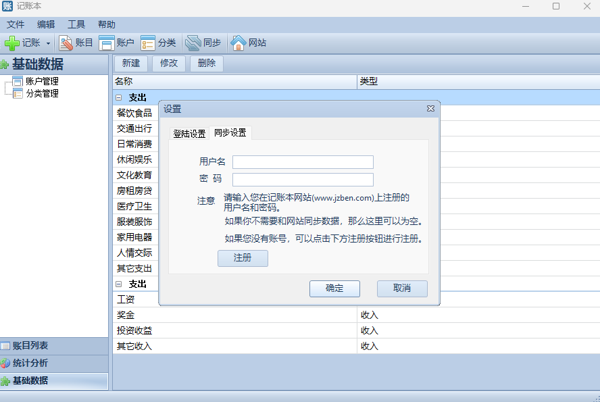Open the 分类 categories toolbar icon
This screenshot has height=402, width=600.
(x=148, y=43)
